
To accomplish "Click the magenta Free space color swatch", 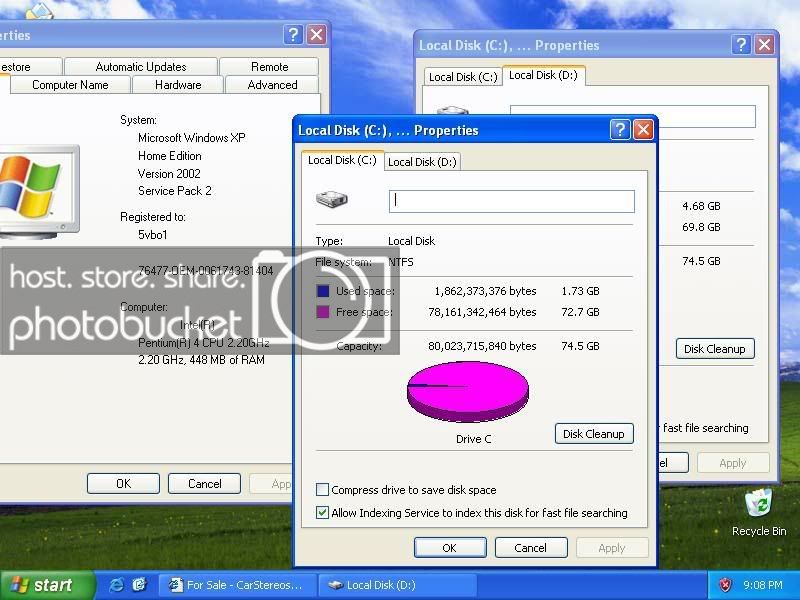I will pos(322,312).
